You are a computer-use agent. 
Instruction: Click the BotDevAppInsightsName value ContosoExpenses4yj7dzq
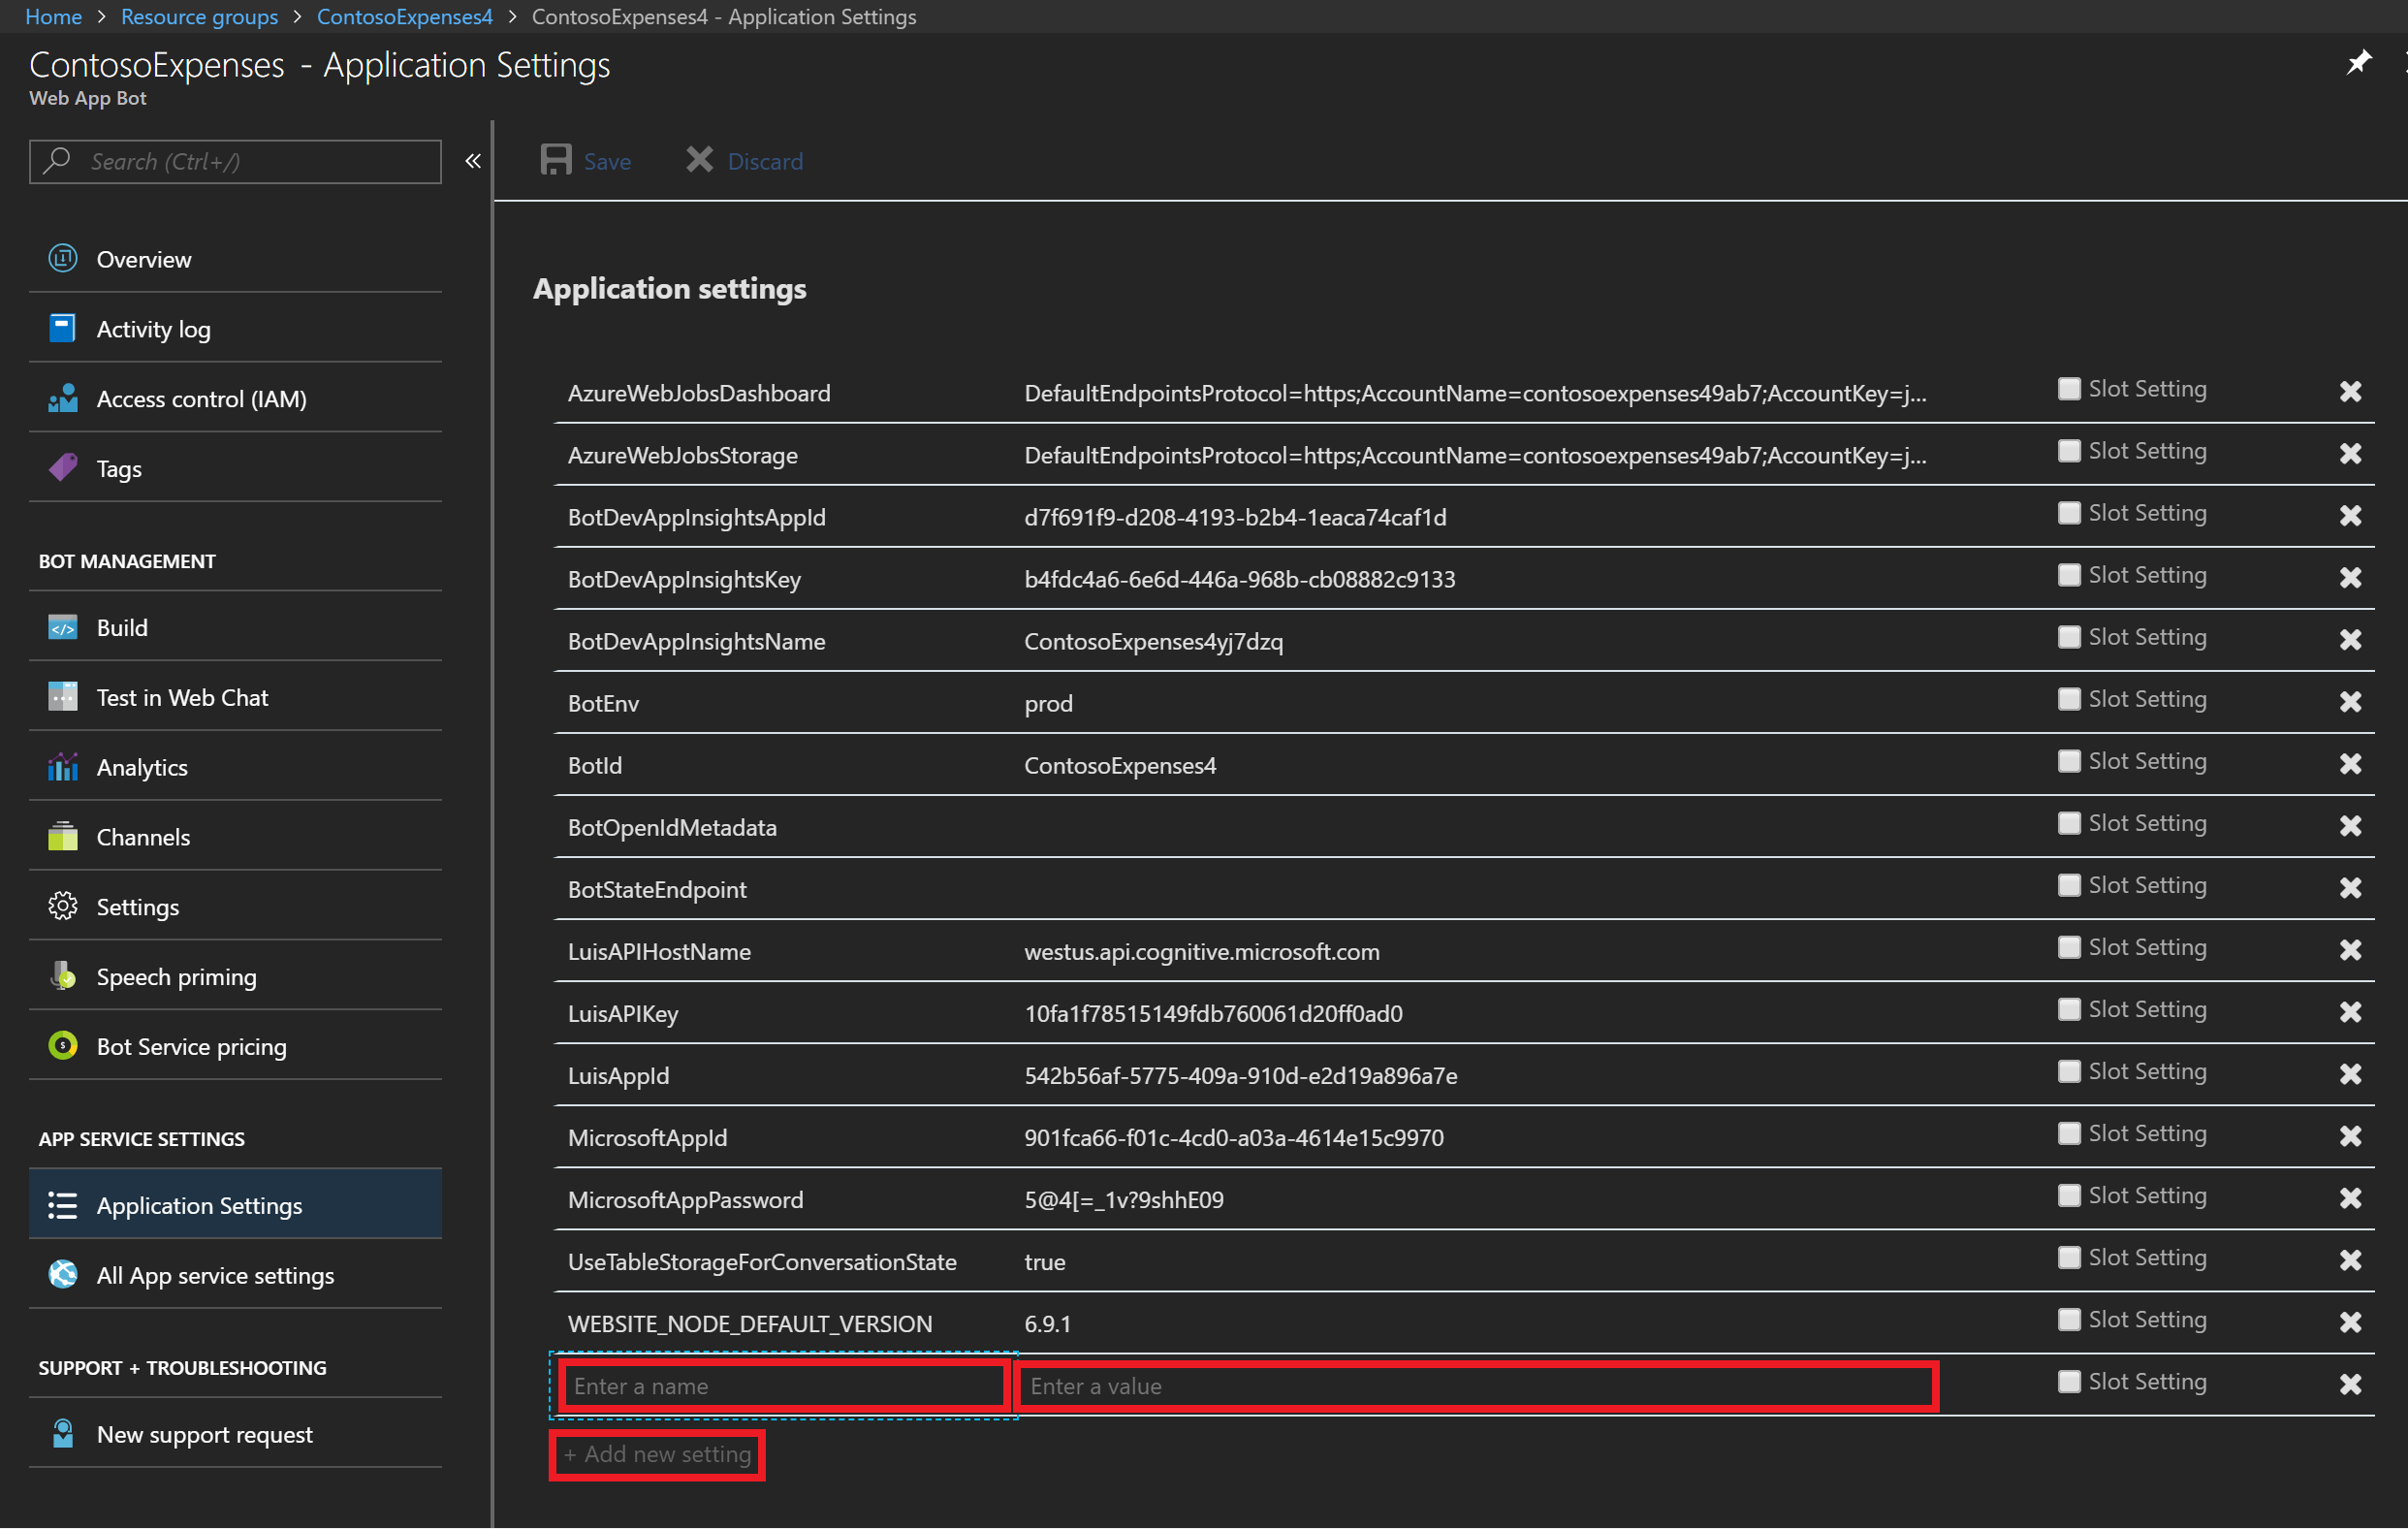(x=1153, y=641)
